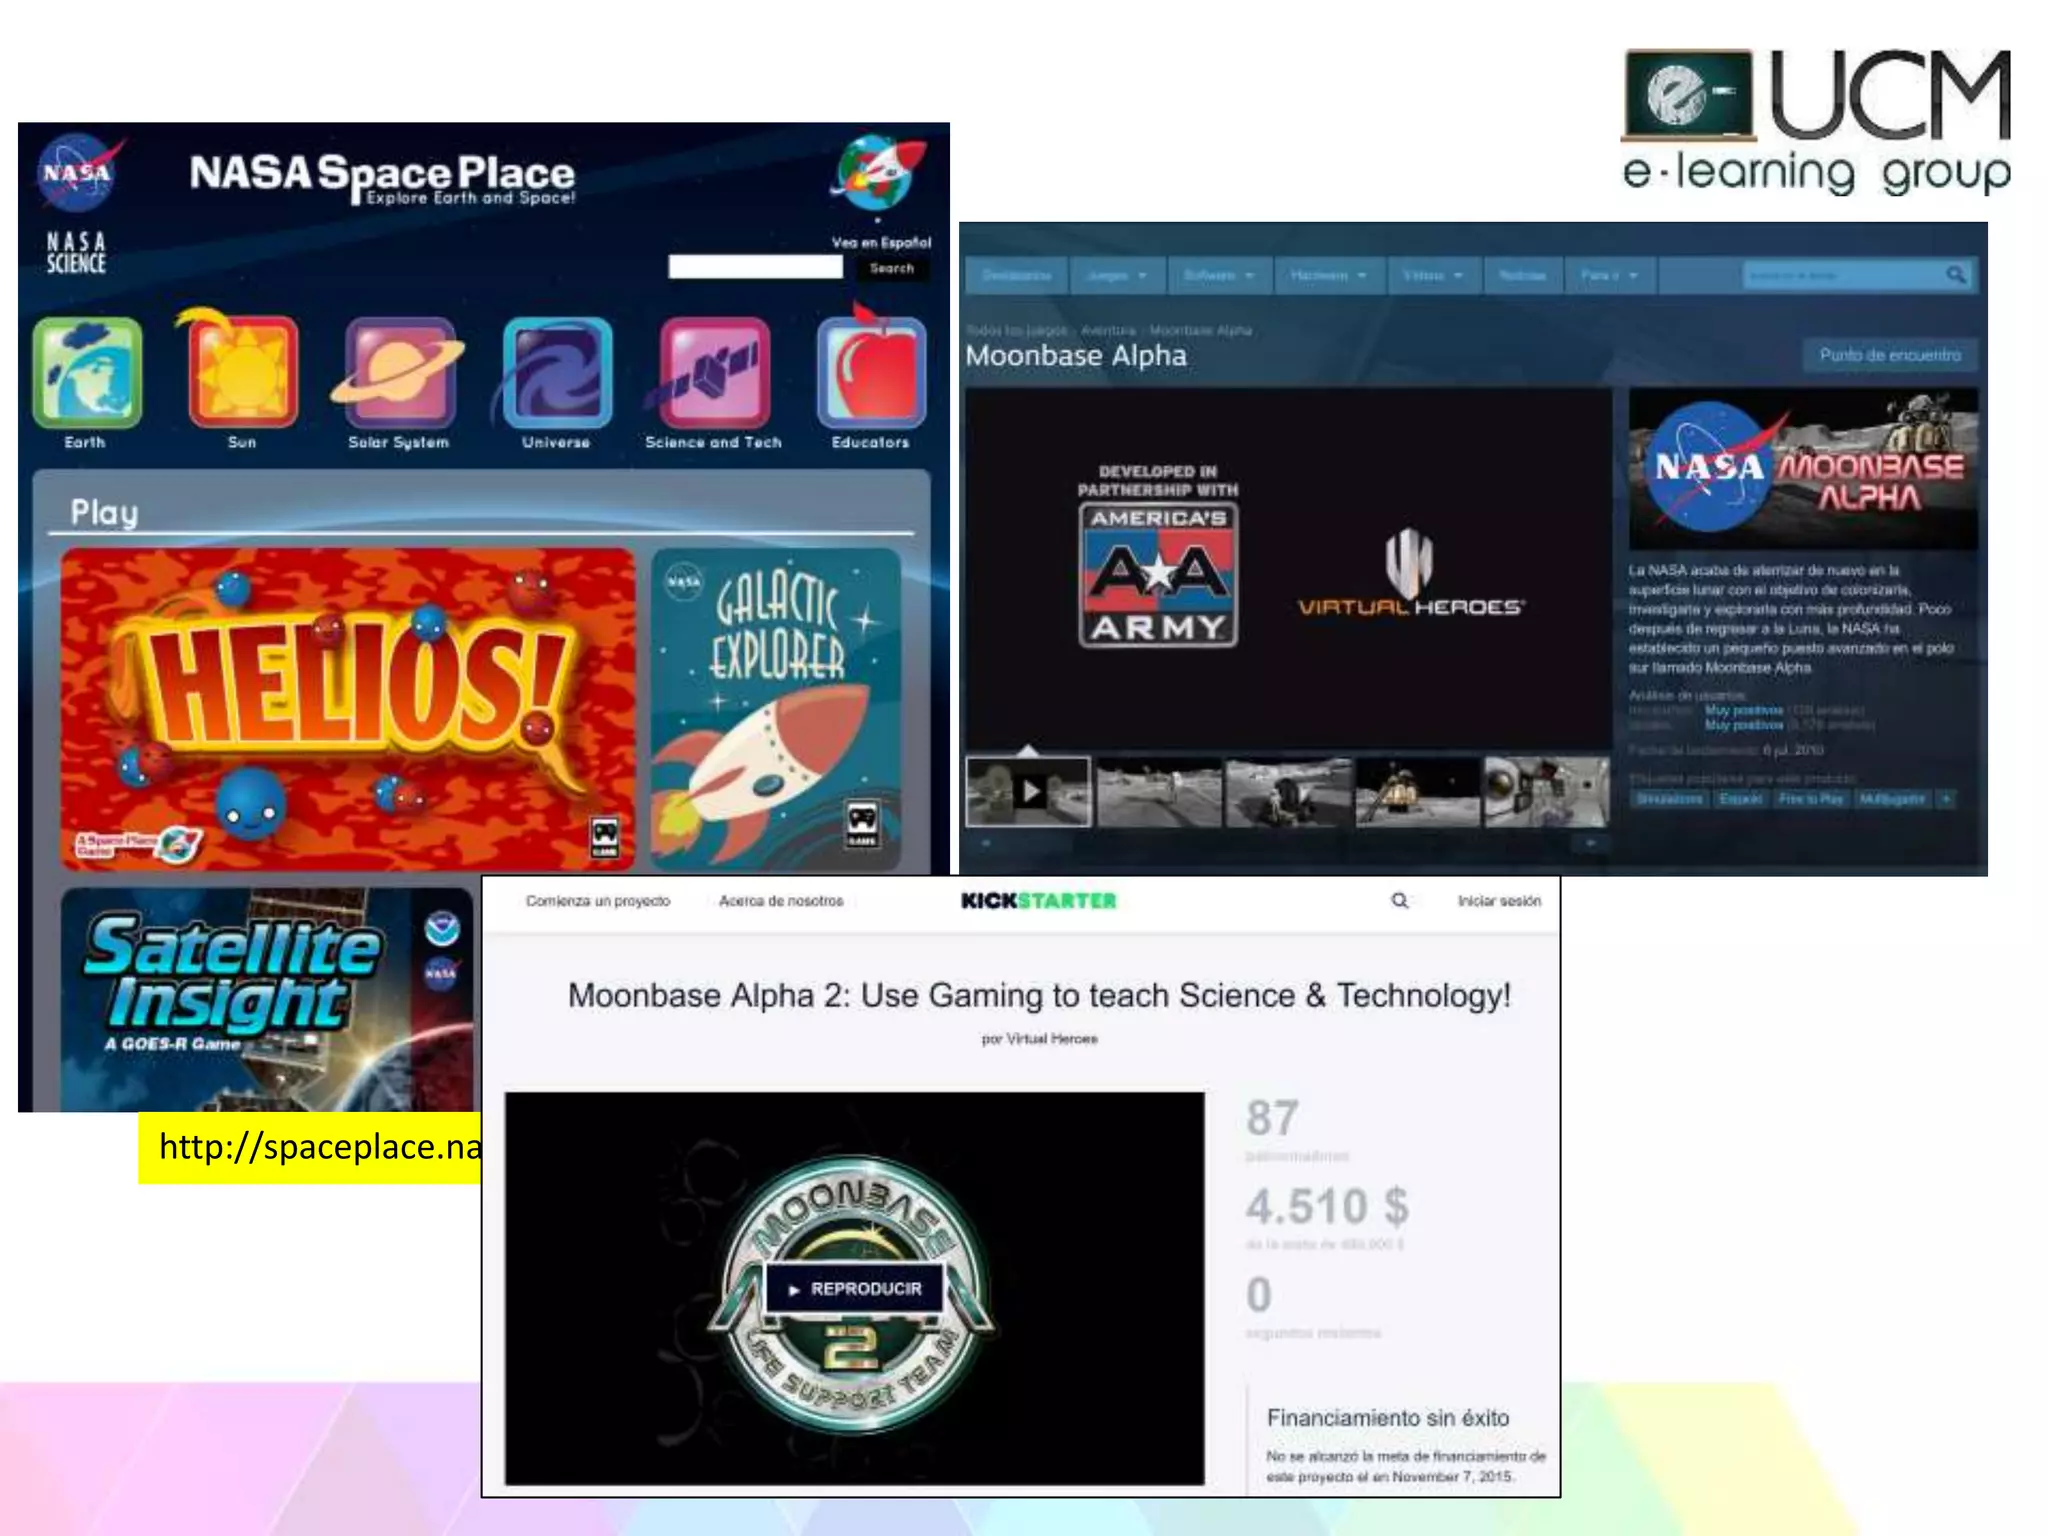The width and height of the screenshot is (2048, 1536).
Task: Open the Hardware dropdown in Steam nav
Action: click(1329, 275)
